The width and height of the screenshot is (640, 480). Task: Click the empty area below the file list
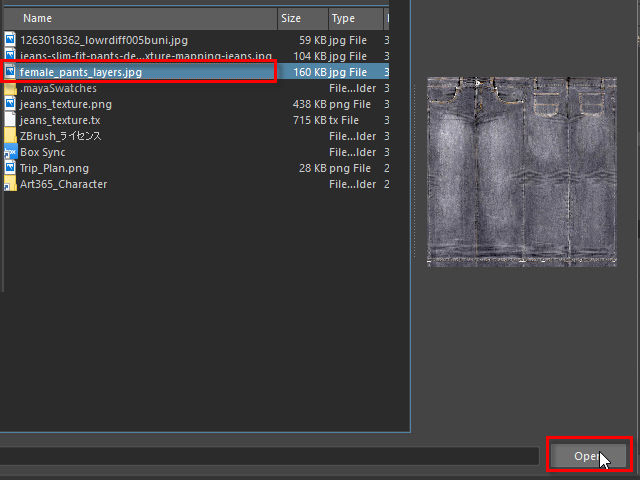point(200,340)
